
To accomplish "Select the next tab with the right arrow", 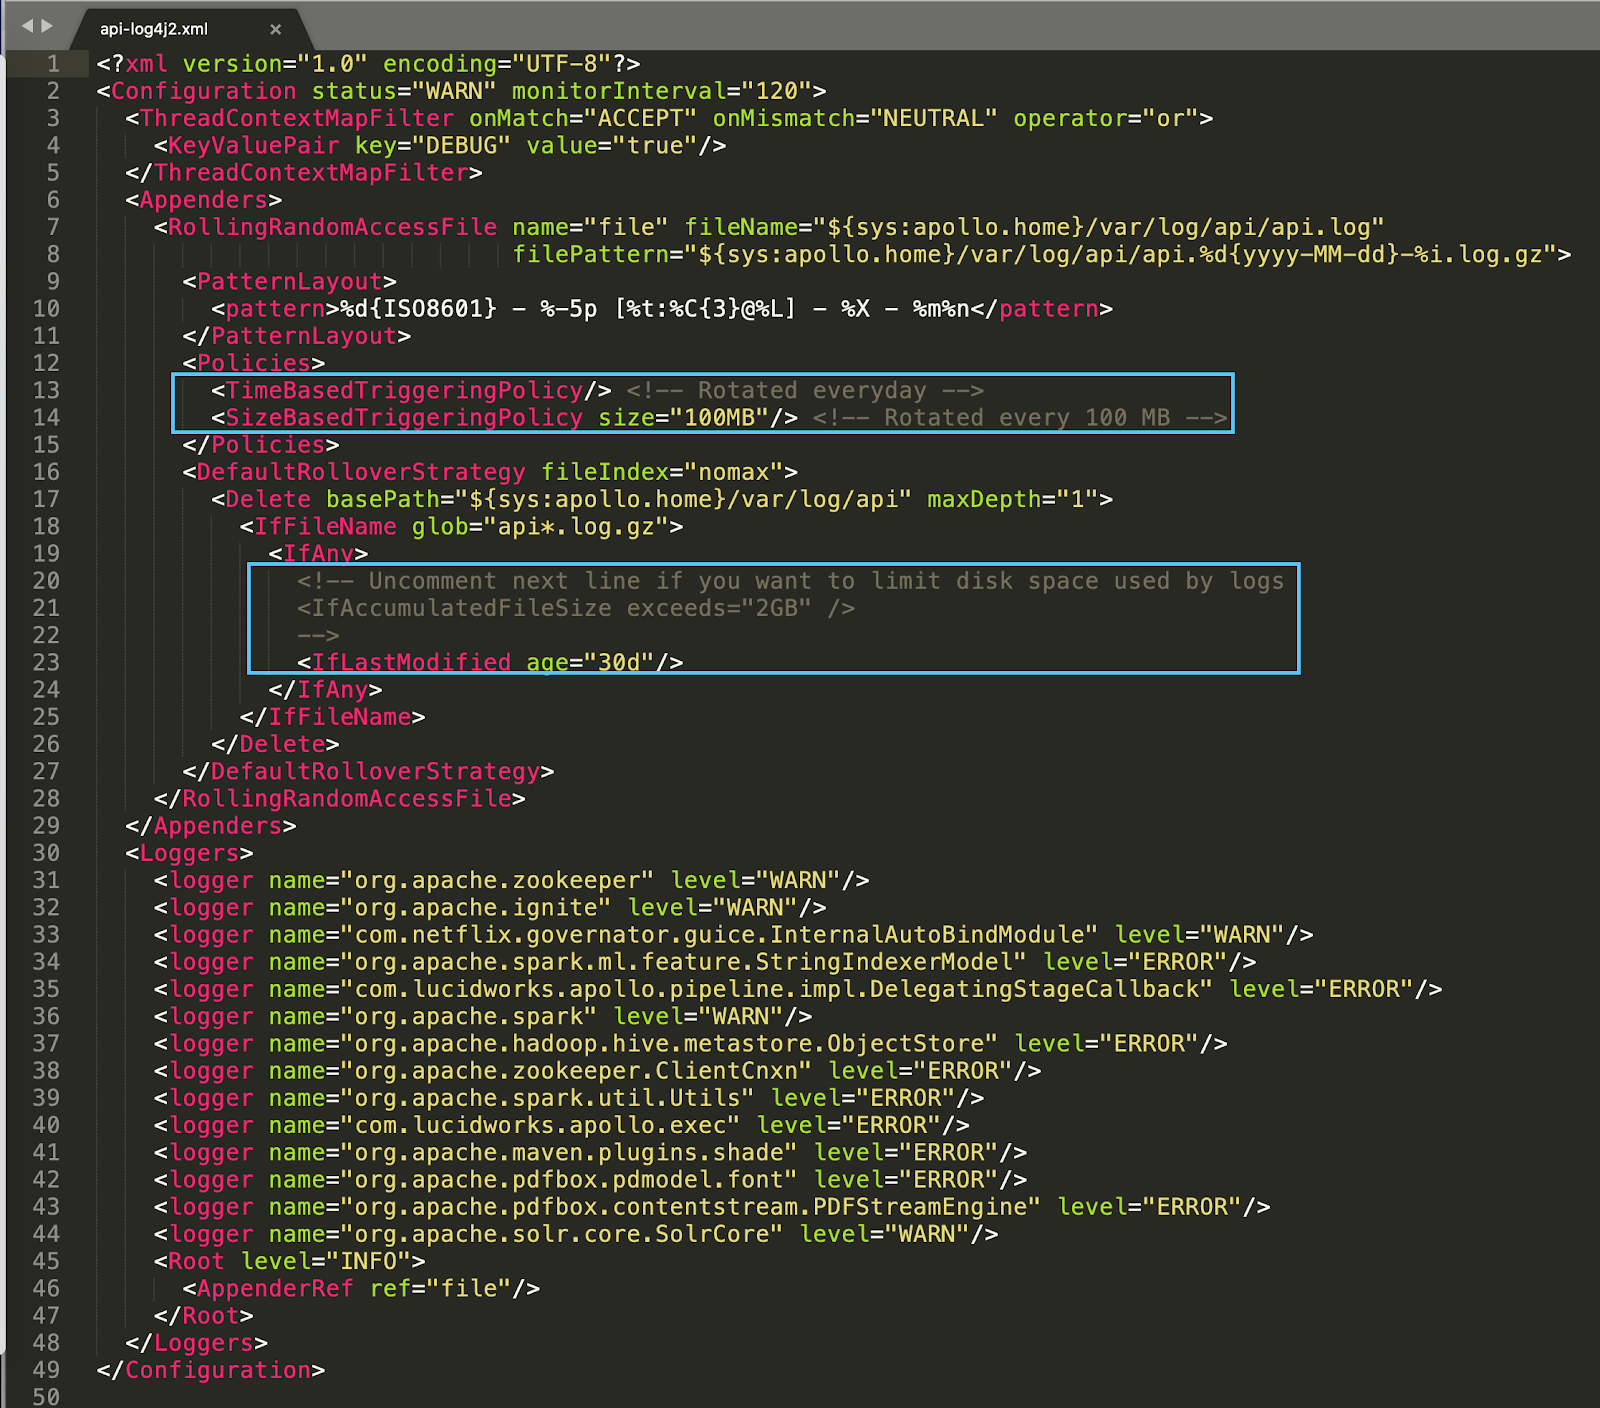I will pyautogui.click(x=46, y=25).
